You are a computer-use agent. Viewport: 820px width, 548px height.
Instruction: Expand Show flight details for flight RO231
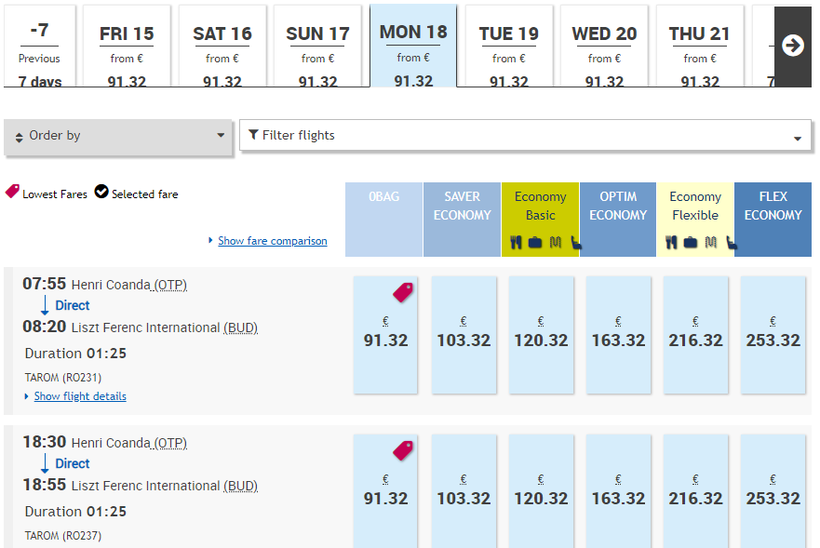(80, 396)
